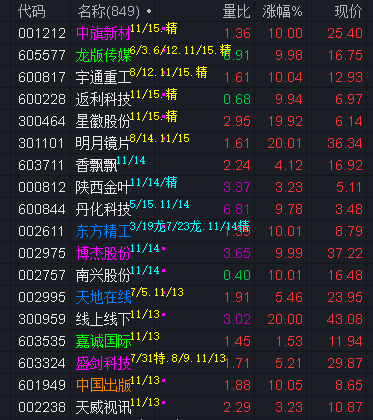This screenshot has height=420, width=373.
Task: Select stock code 002238
Action: (42, 407)
